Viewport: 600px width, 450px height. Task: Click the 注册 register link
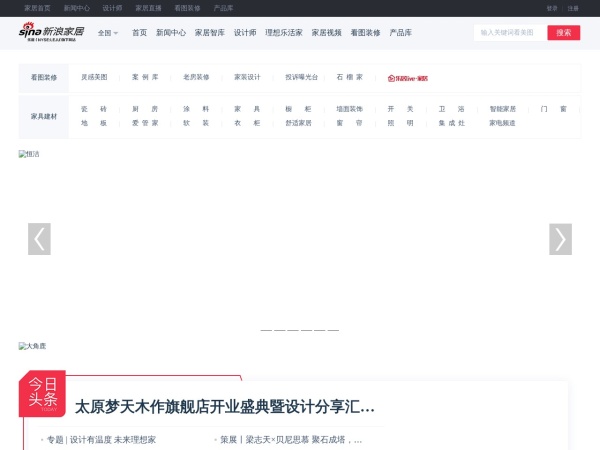coord(573,7)
